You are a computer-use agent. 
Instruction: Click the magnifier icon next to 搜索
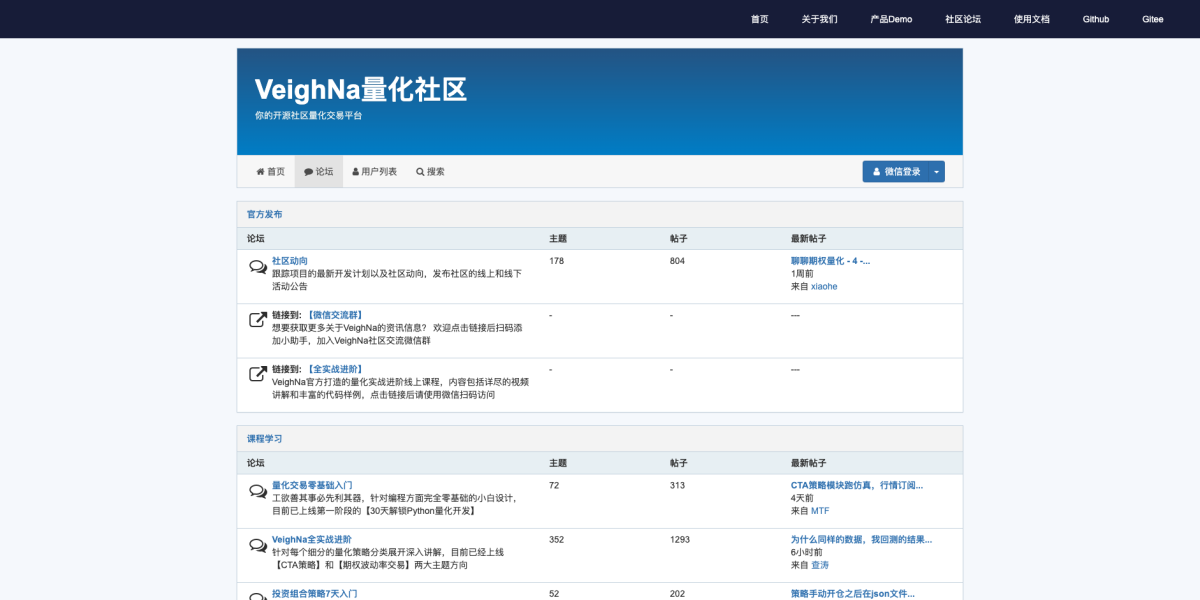point(421,171)
